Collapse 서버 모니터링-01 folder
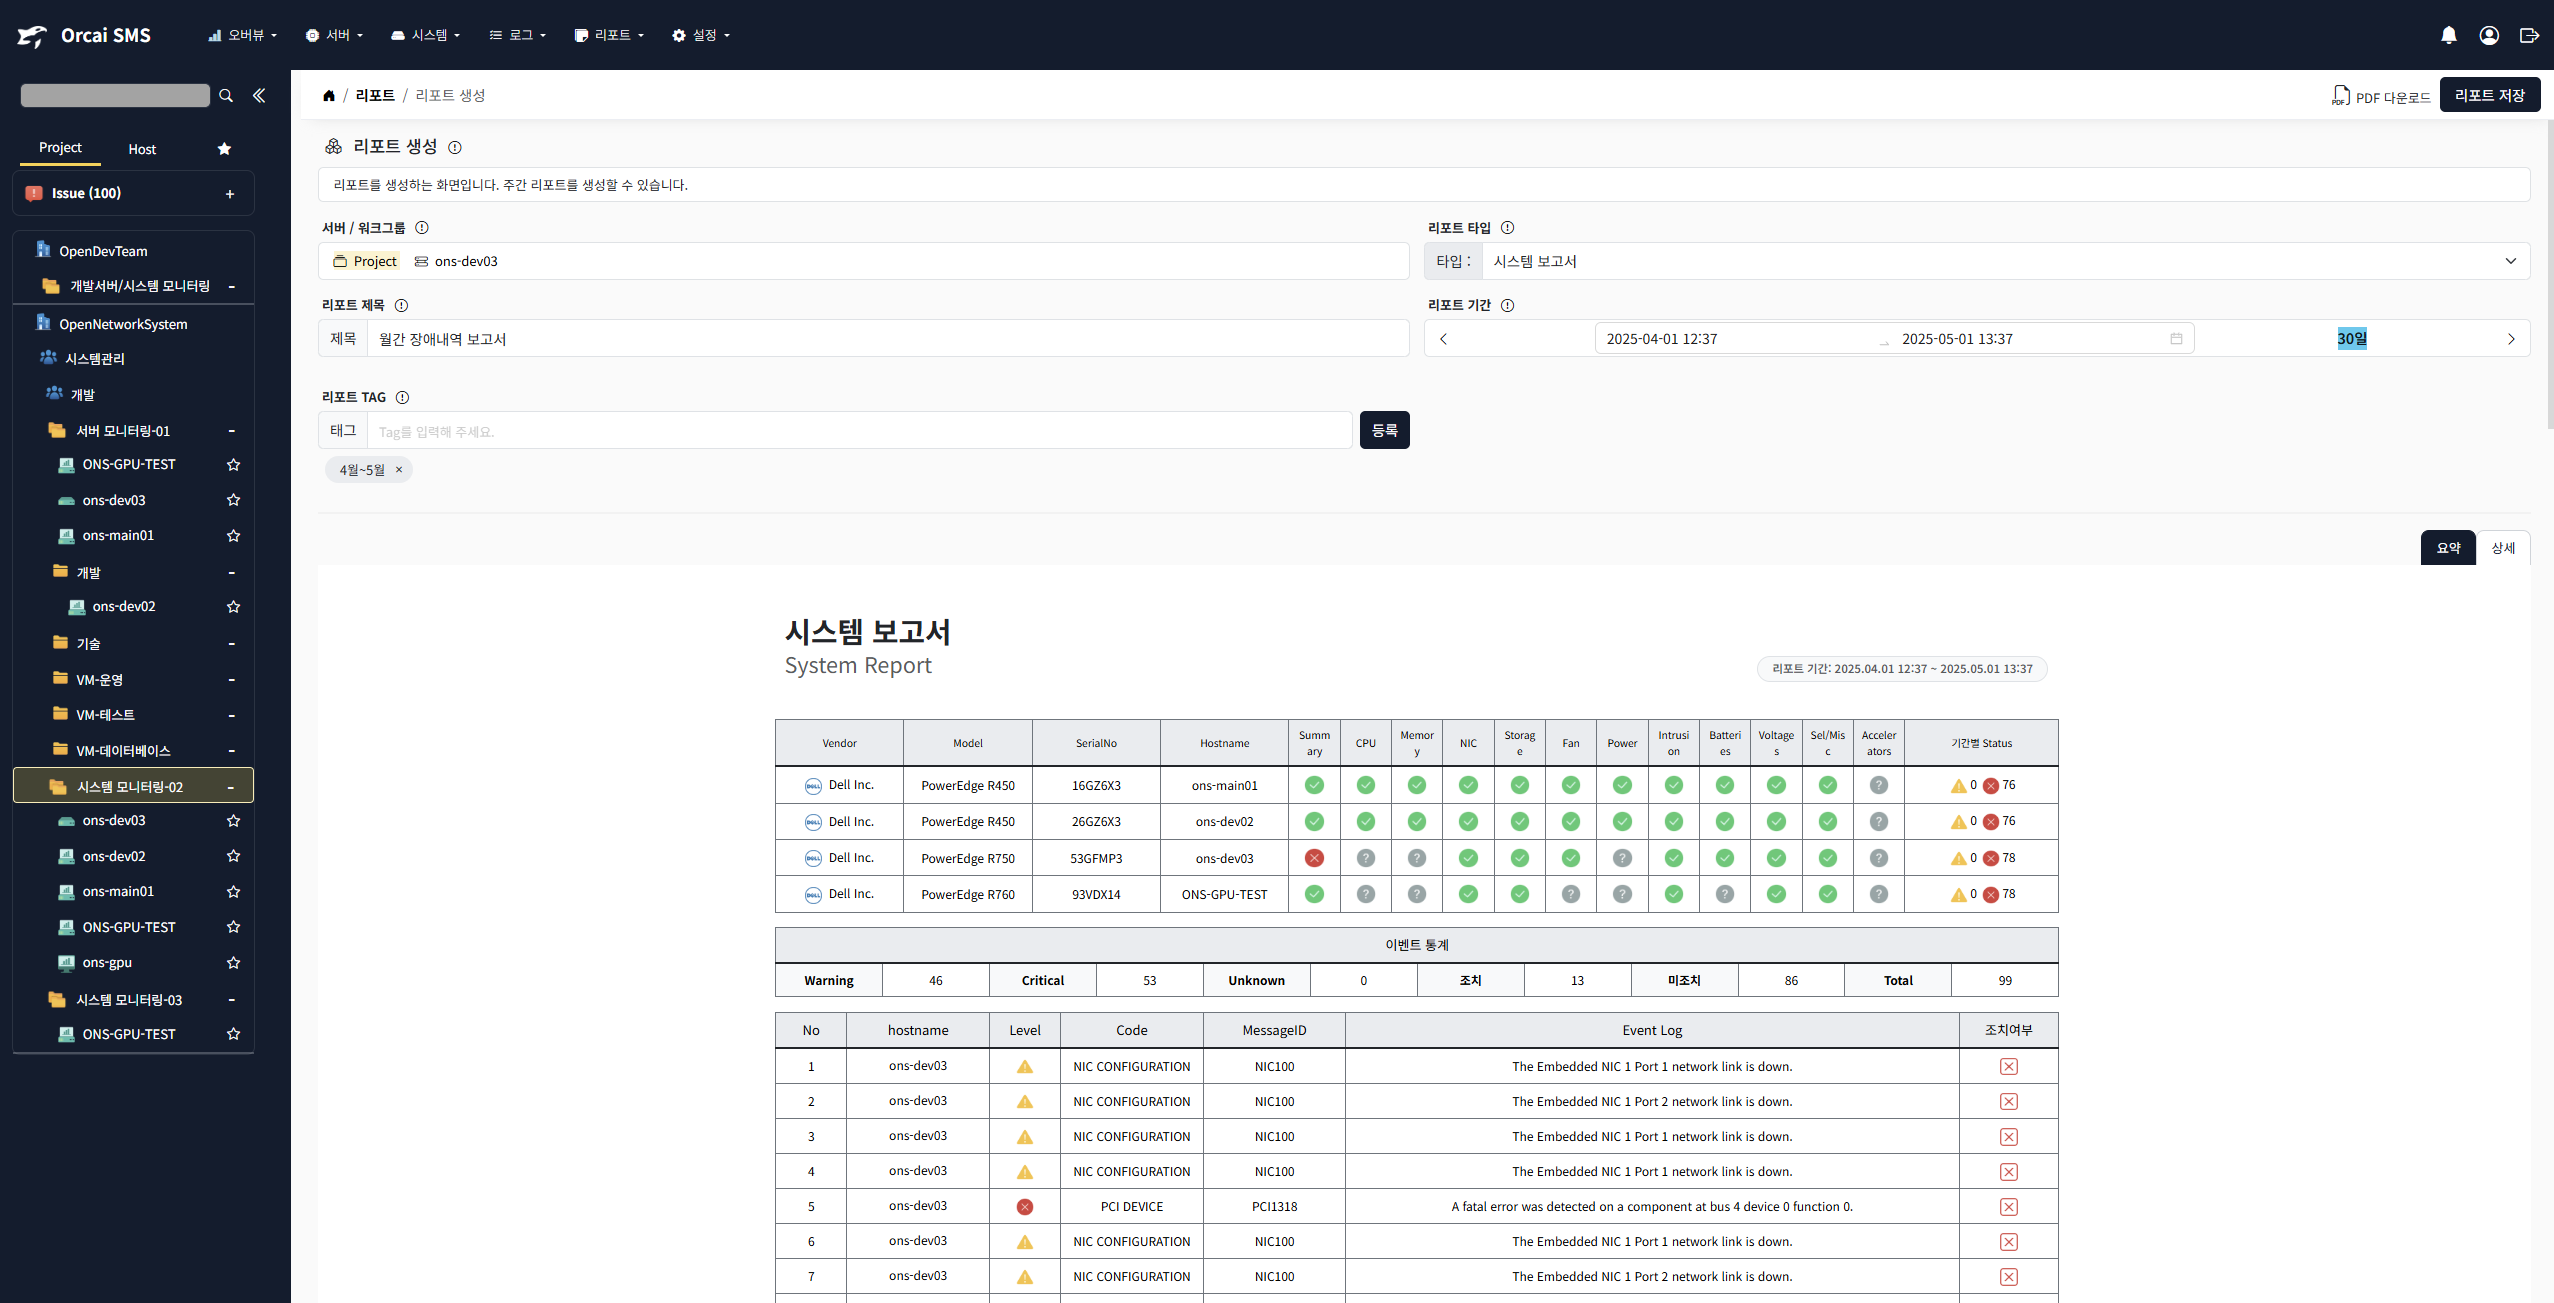 point(231,431)
